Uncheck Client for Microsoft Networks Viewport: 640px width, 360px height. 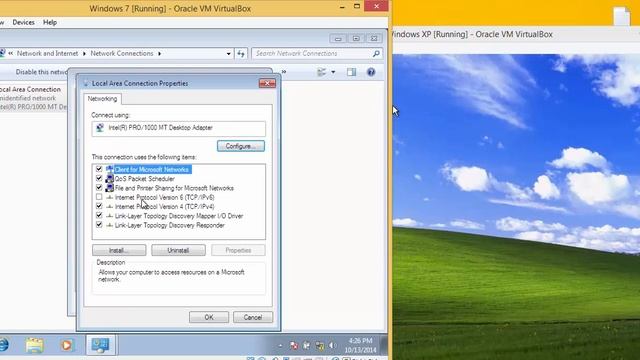coord(99,169)
